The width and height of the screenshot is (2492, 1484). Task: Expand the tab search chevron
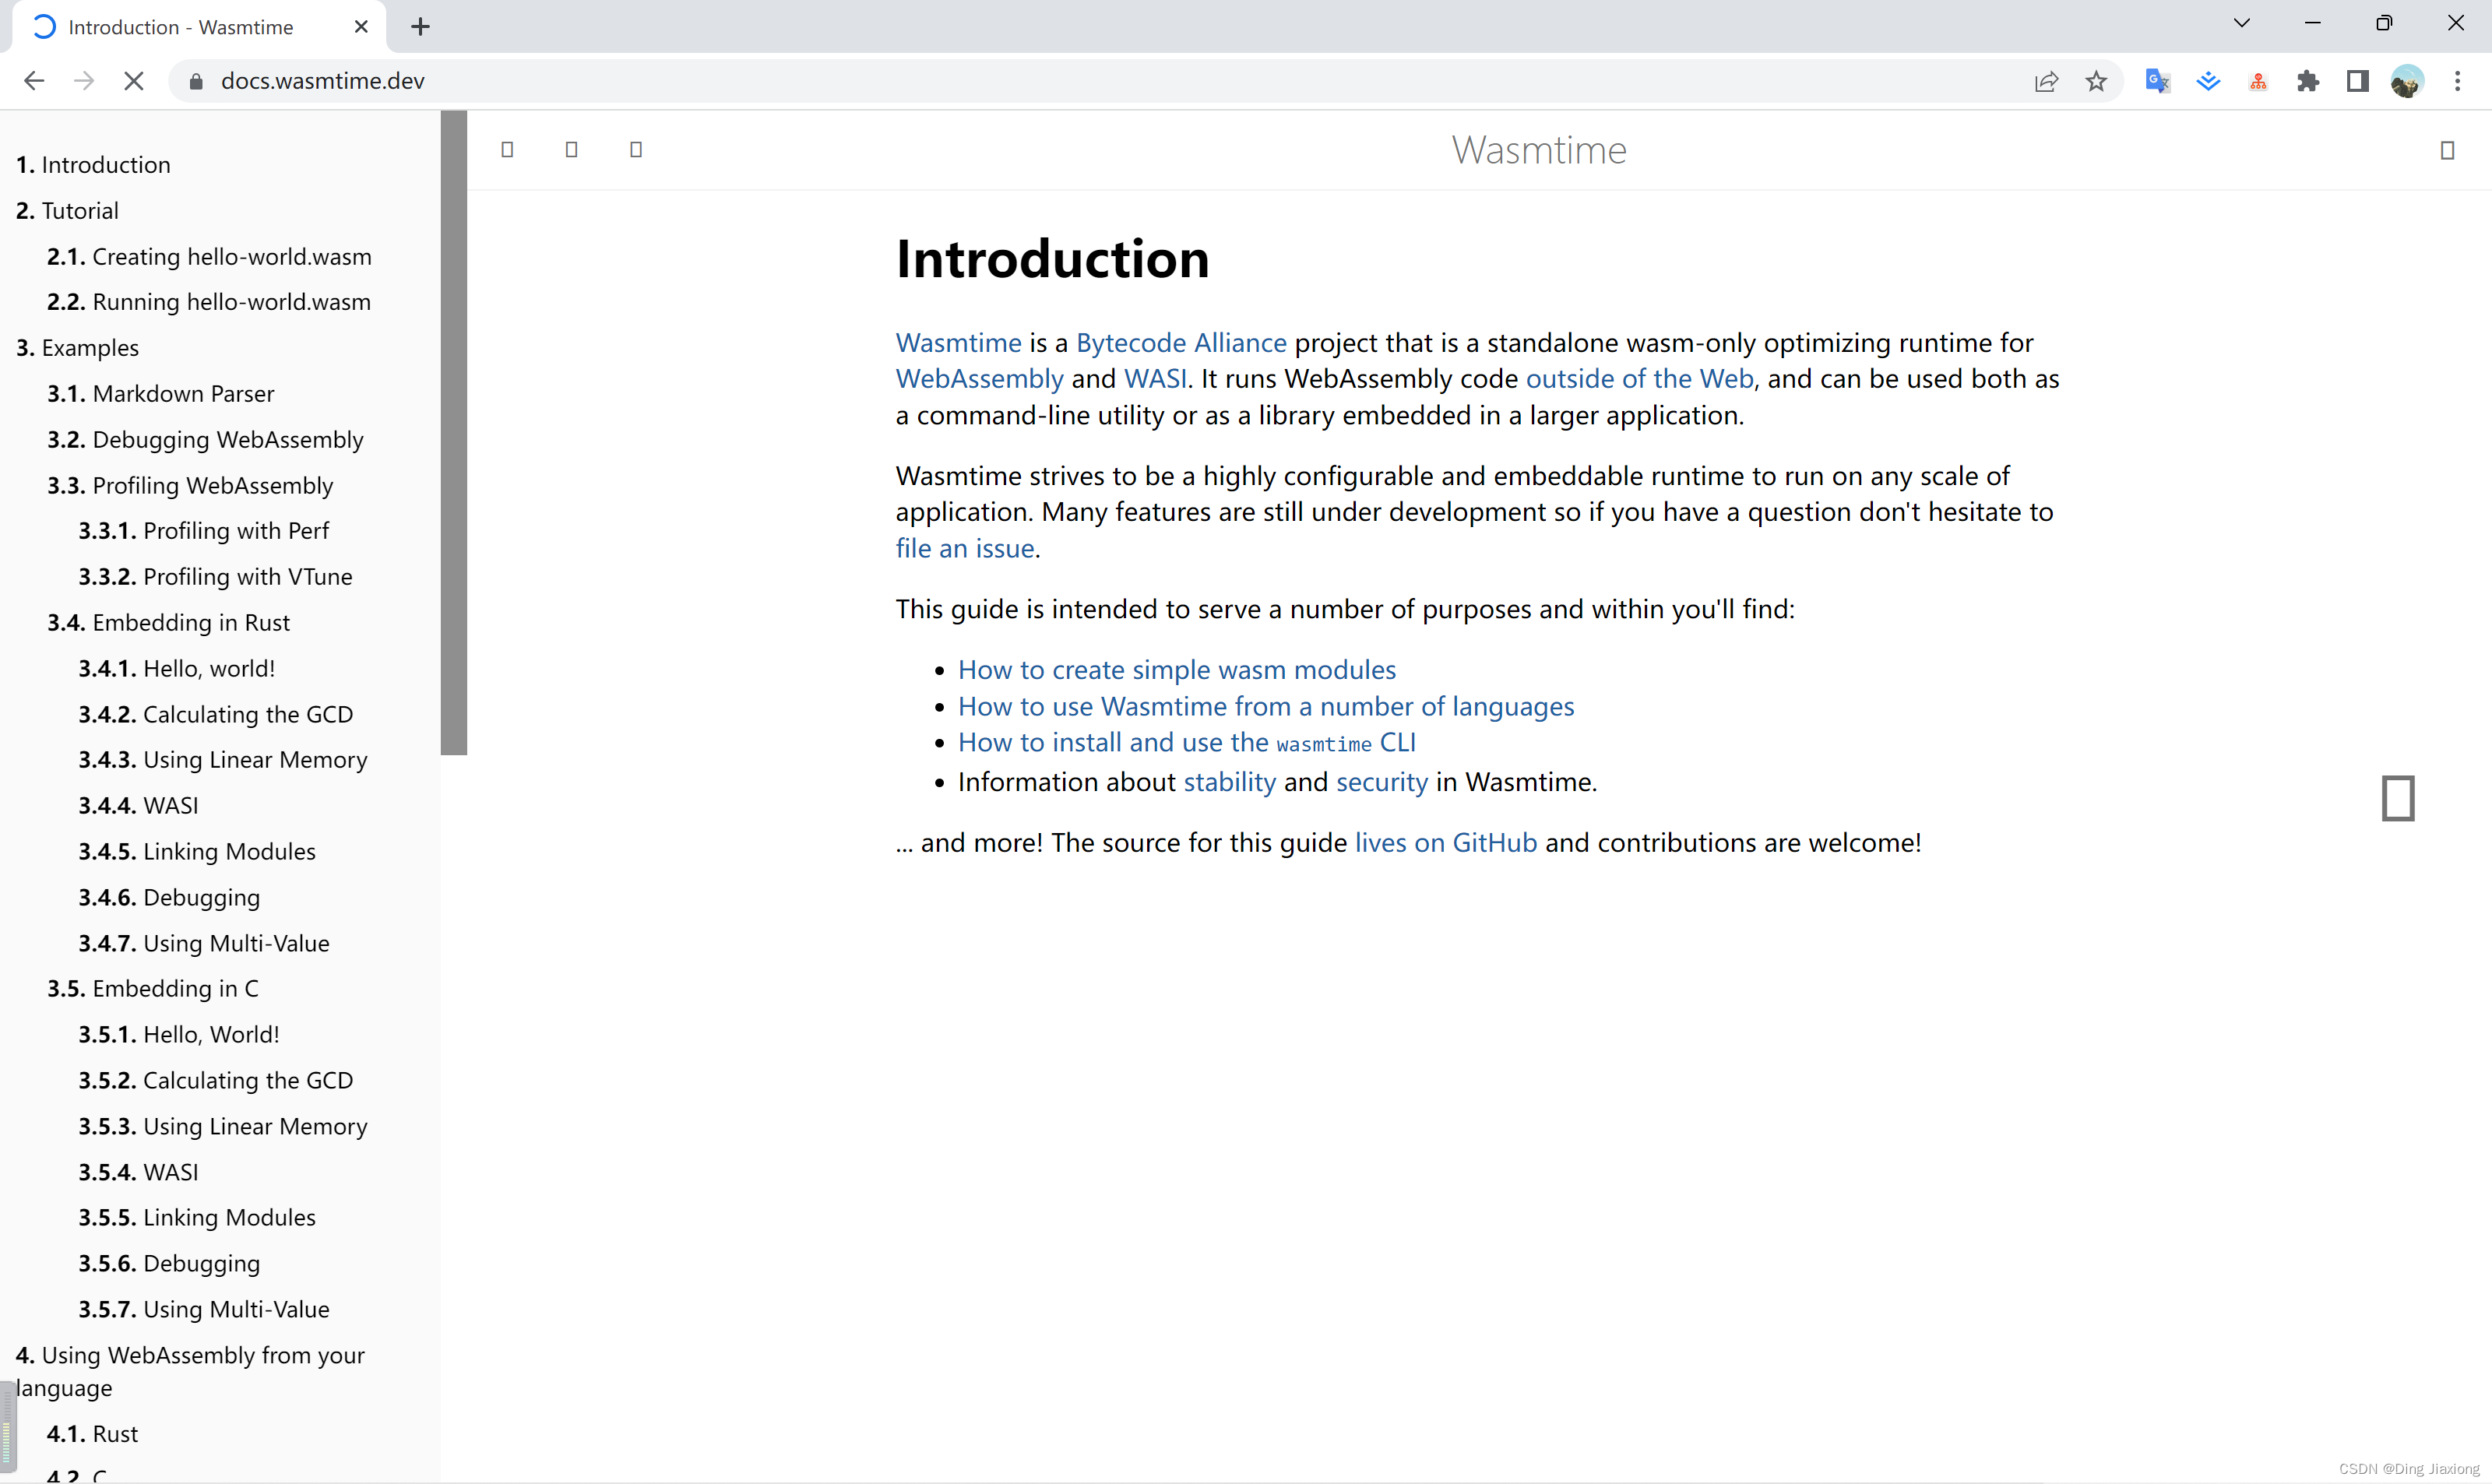[x=2241, y=23]
